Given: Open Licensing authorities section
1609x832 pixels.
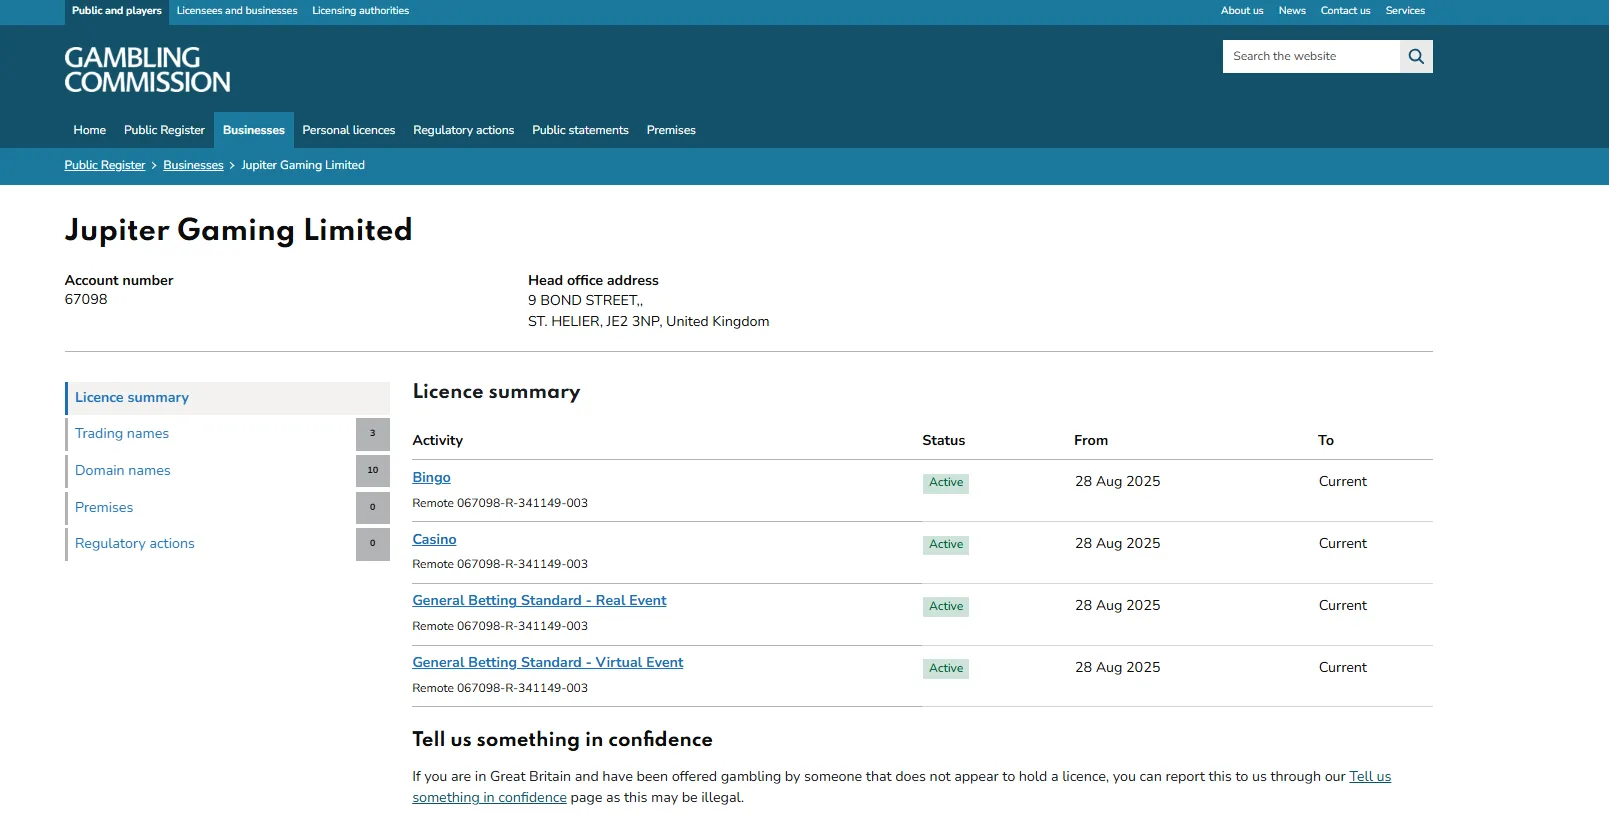Looking at the screenshot, I should click(x=361, y=11).
